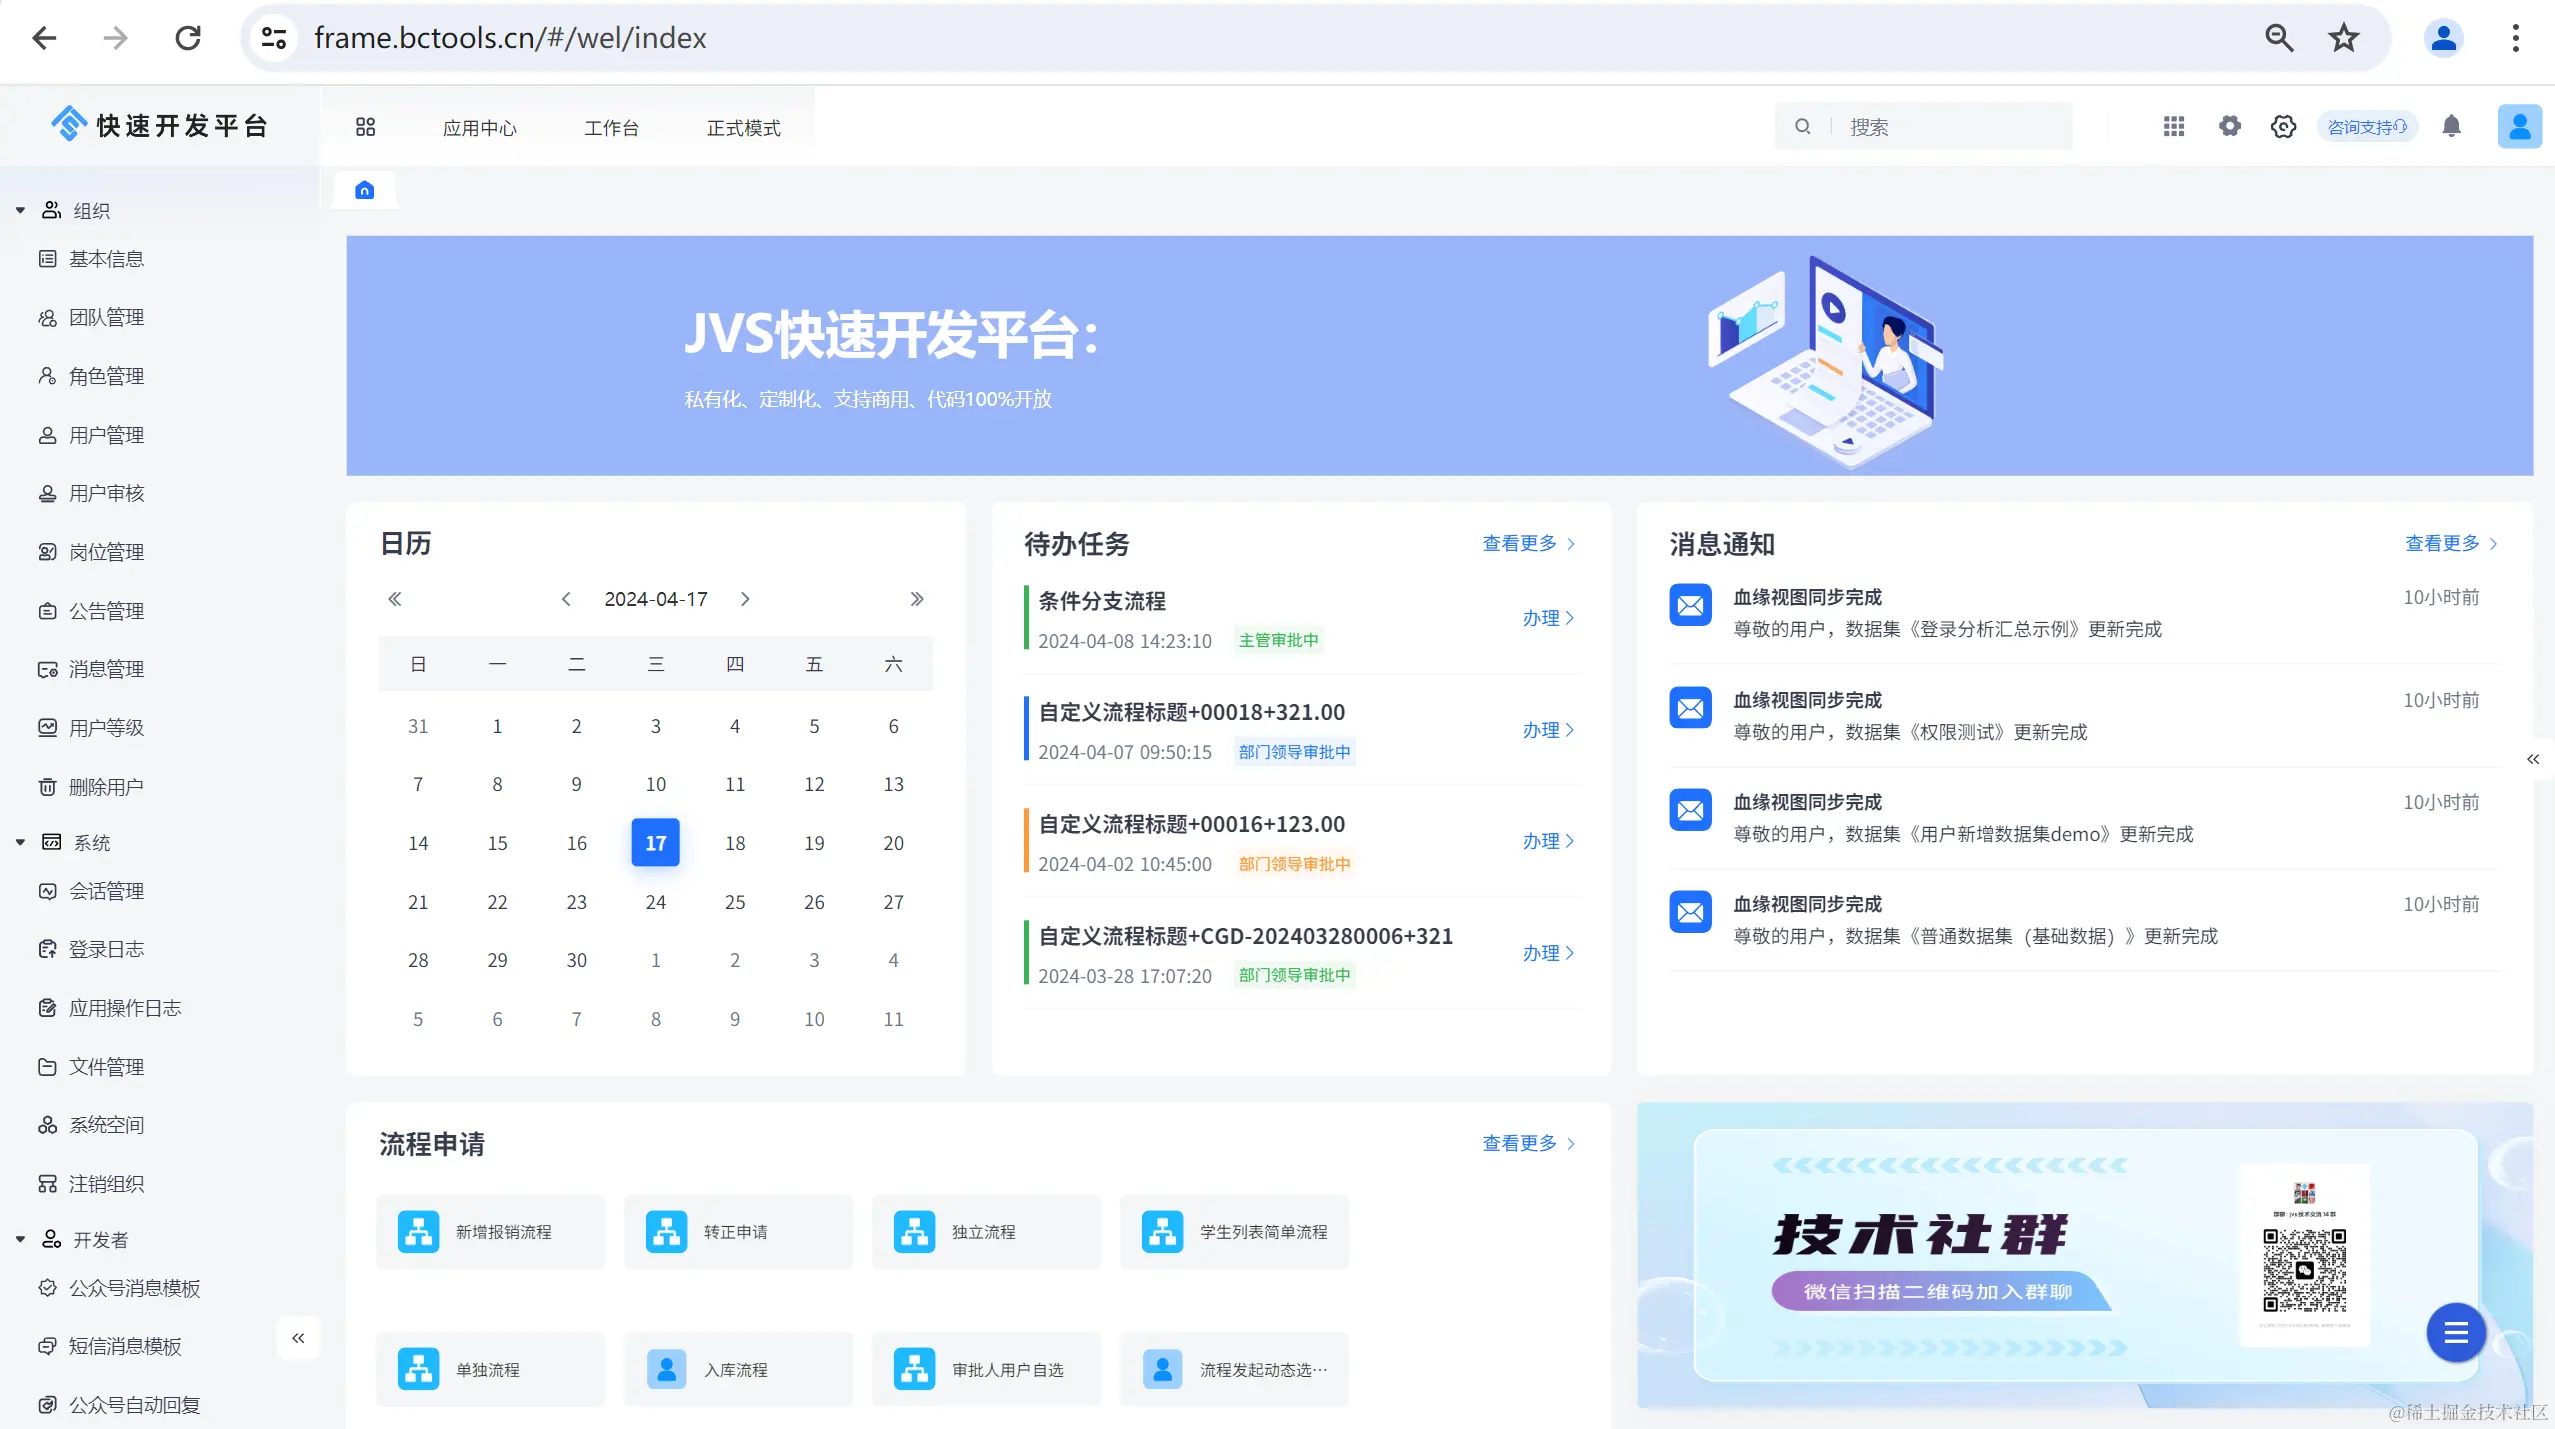Click the first 血缘视图同步完成 mail icon
This screenshot has height=1429, width=2555.
tap(1690, 605)
